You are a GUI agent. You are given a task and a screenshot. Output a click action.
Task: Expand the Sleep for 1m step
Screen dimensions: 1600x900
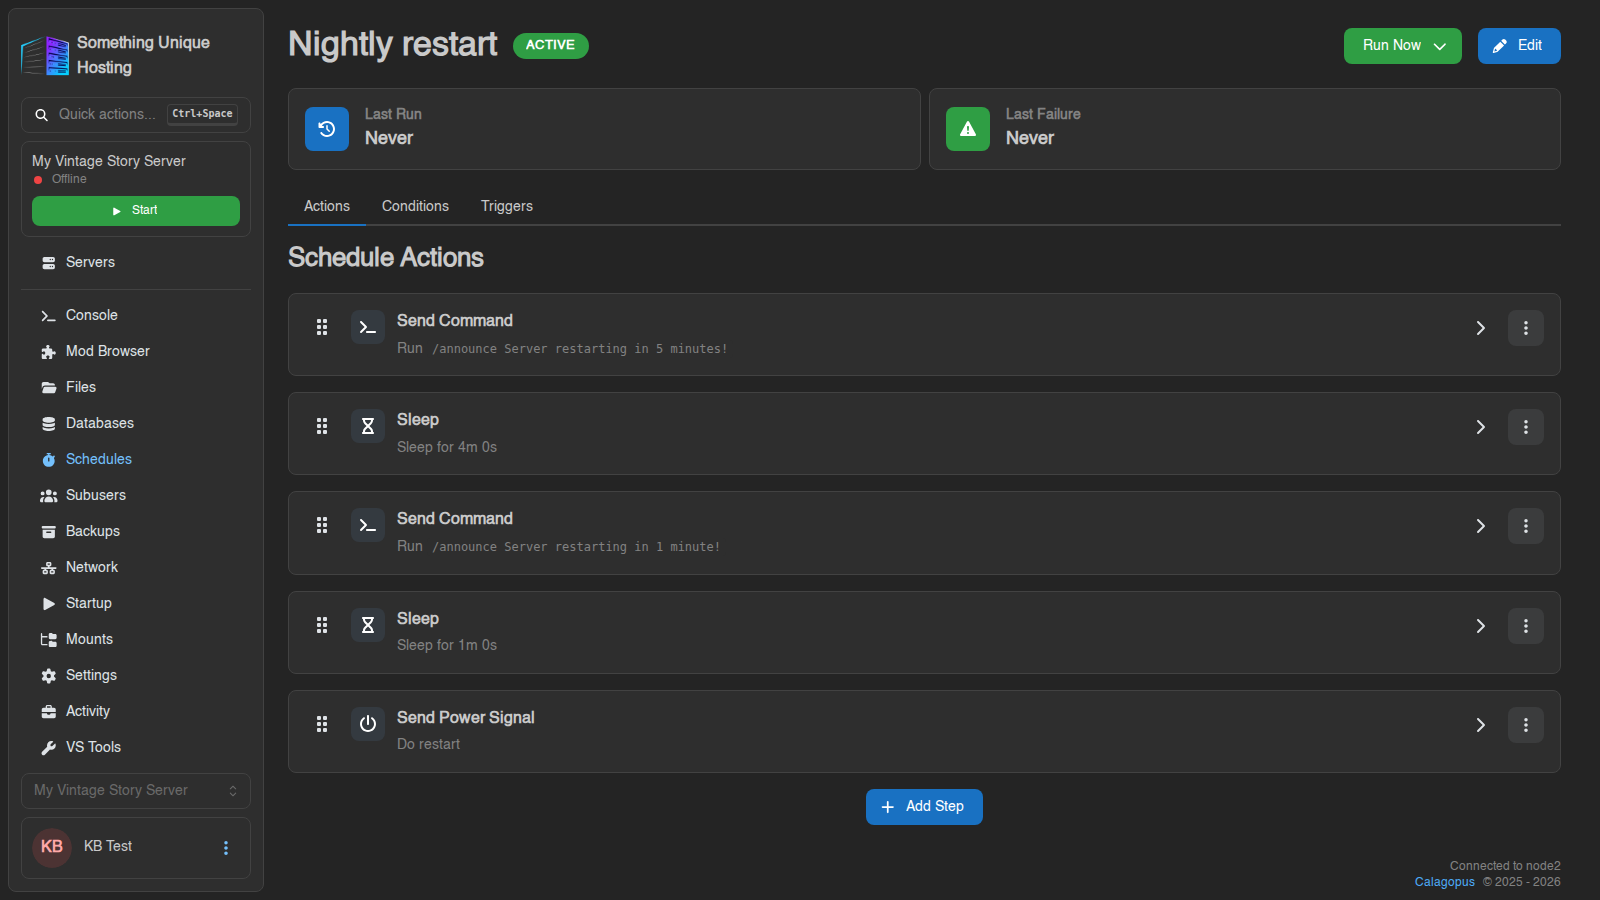1481,626
